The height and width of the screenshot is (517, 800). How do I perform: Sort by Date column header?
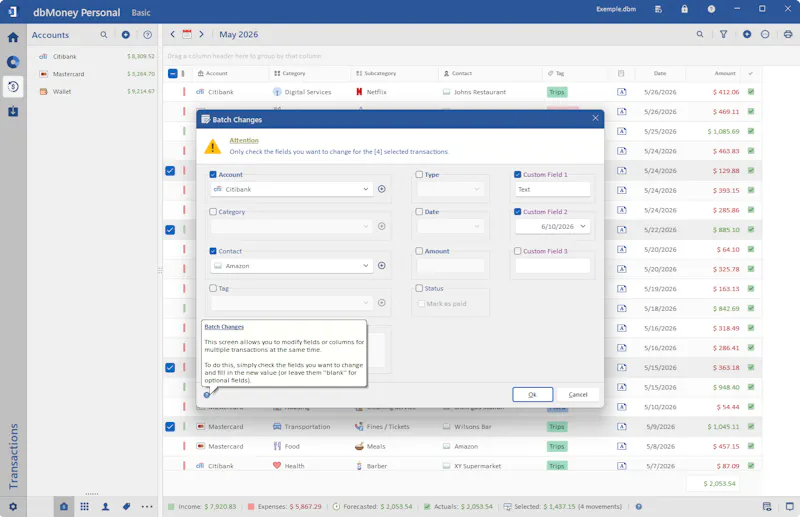(x=660, y=73)
